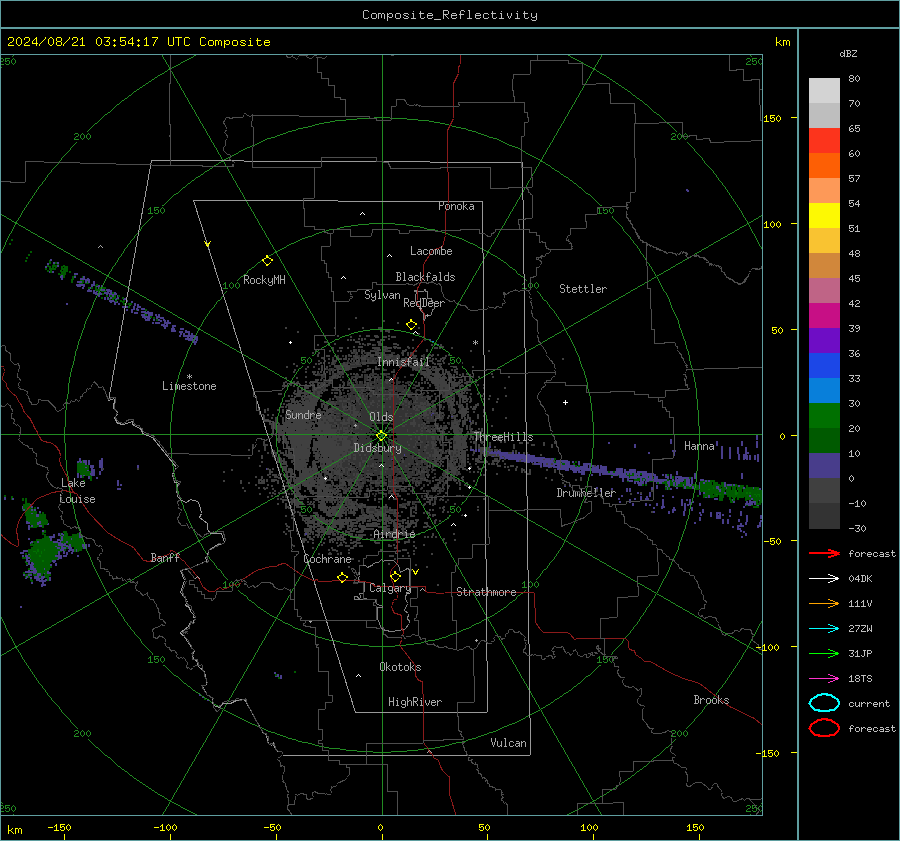Click the Okotoks town label

(400, 666)
